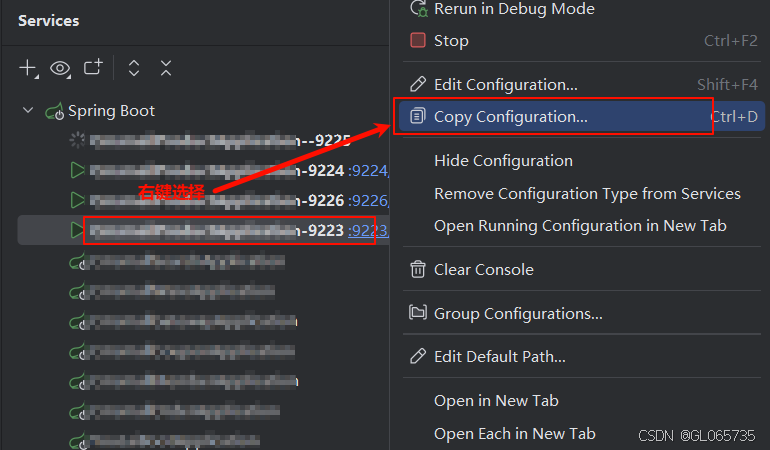Click the Clear Console trash icon
The width and height of the screenshot is (770, 450).
(x=418, y=269)
